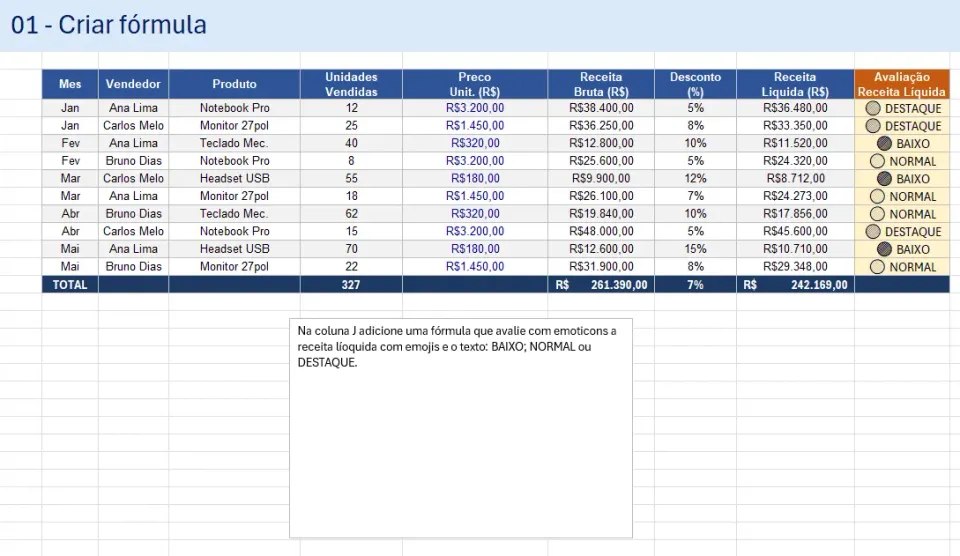The height and width of the screenshot is (556, 960).
Task: Select the '12%' discount cell
Action: coord(695,178)
